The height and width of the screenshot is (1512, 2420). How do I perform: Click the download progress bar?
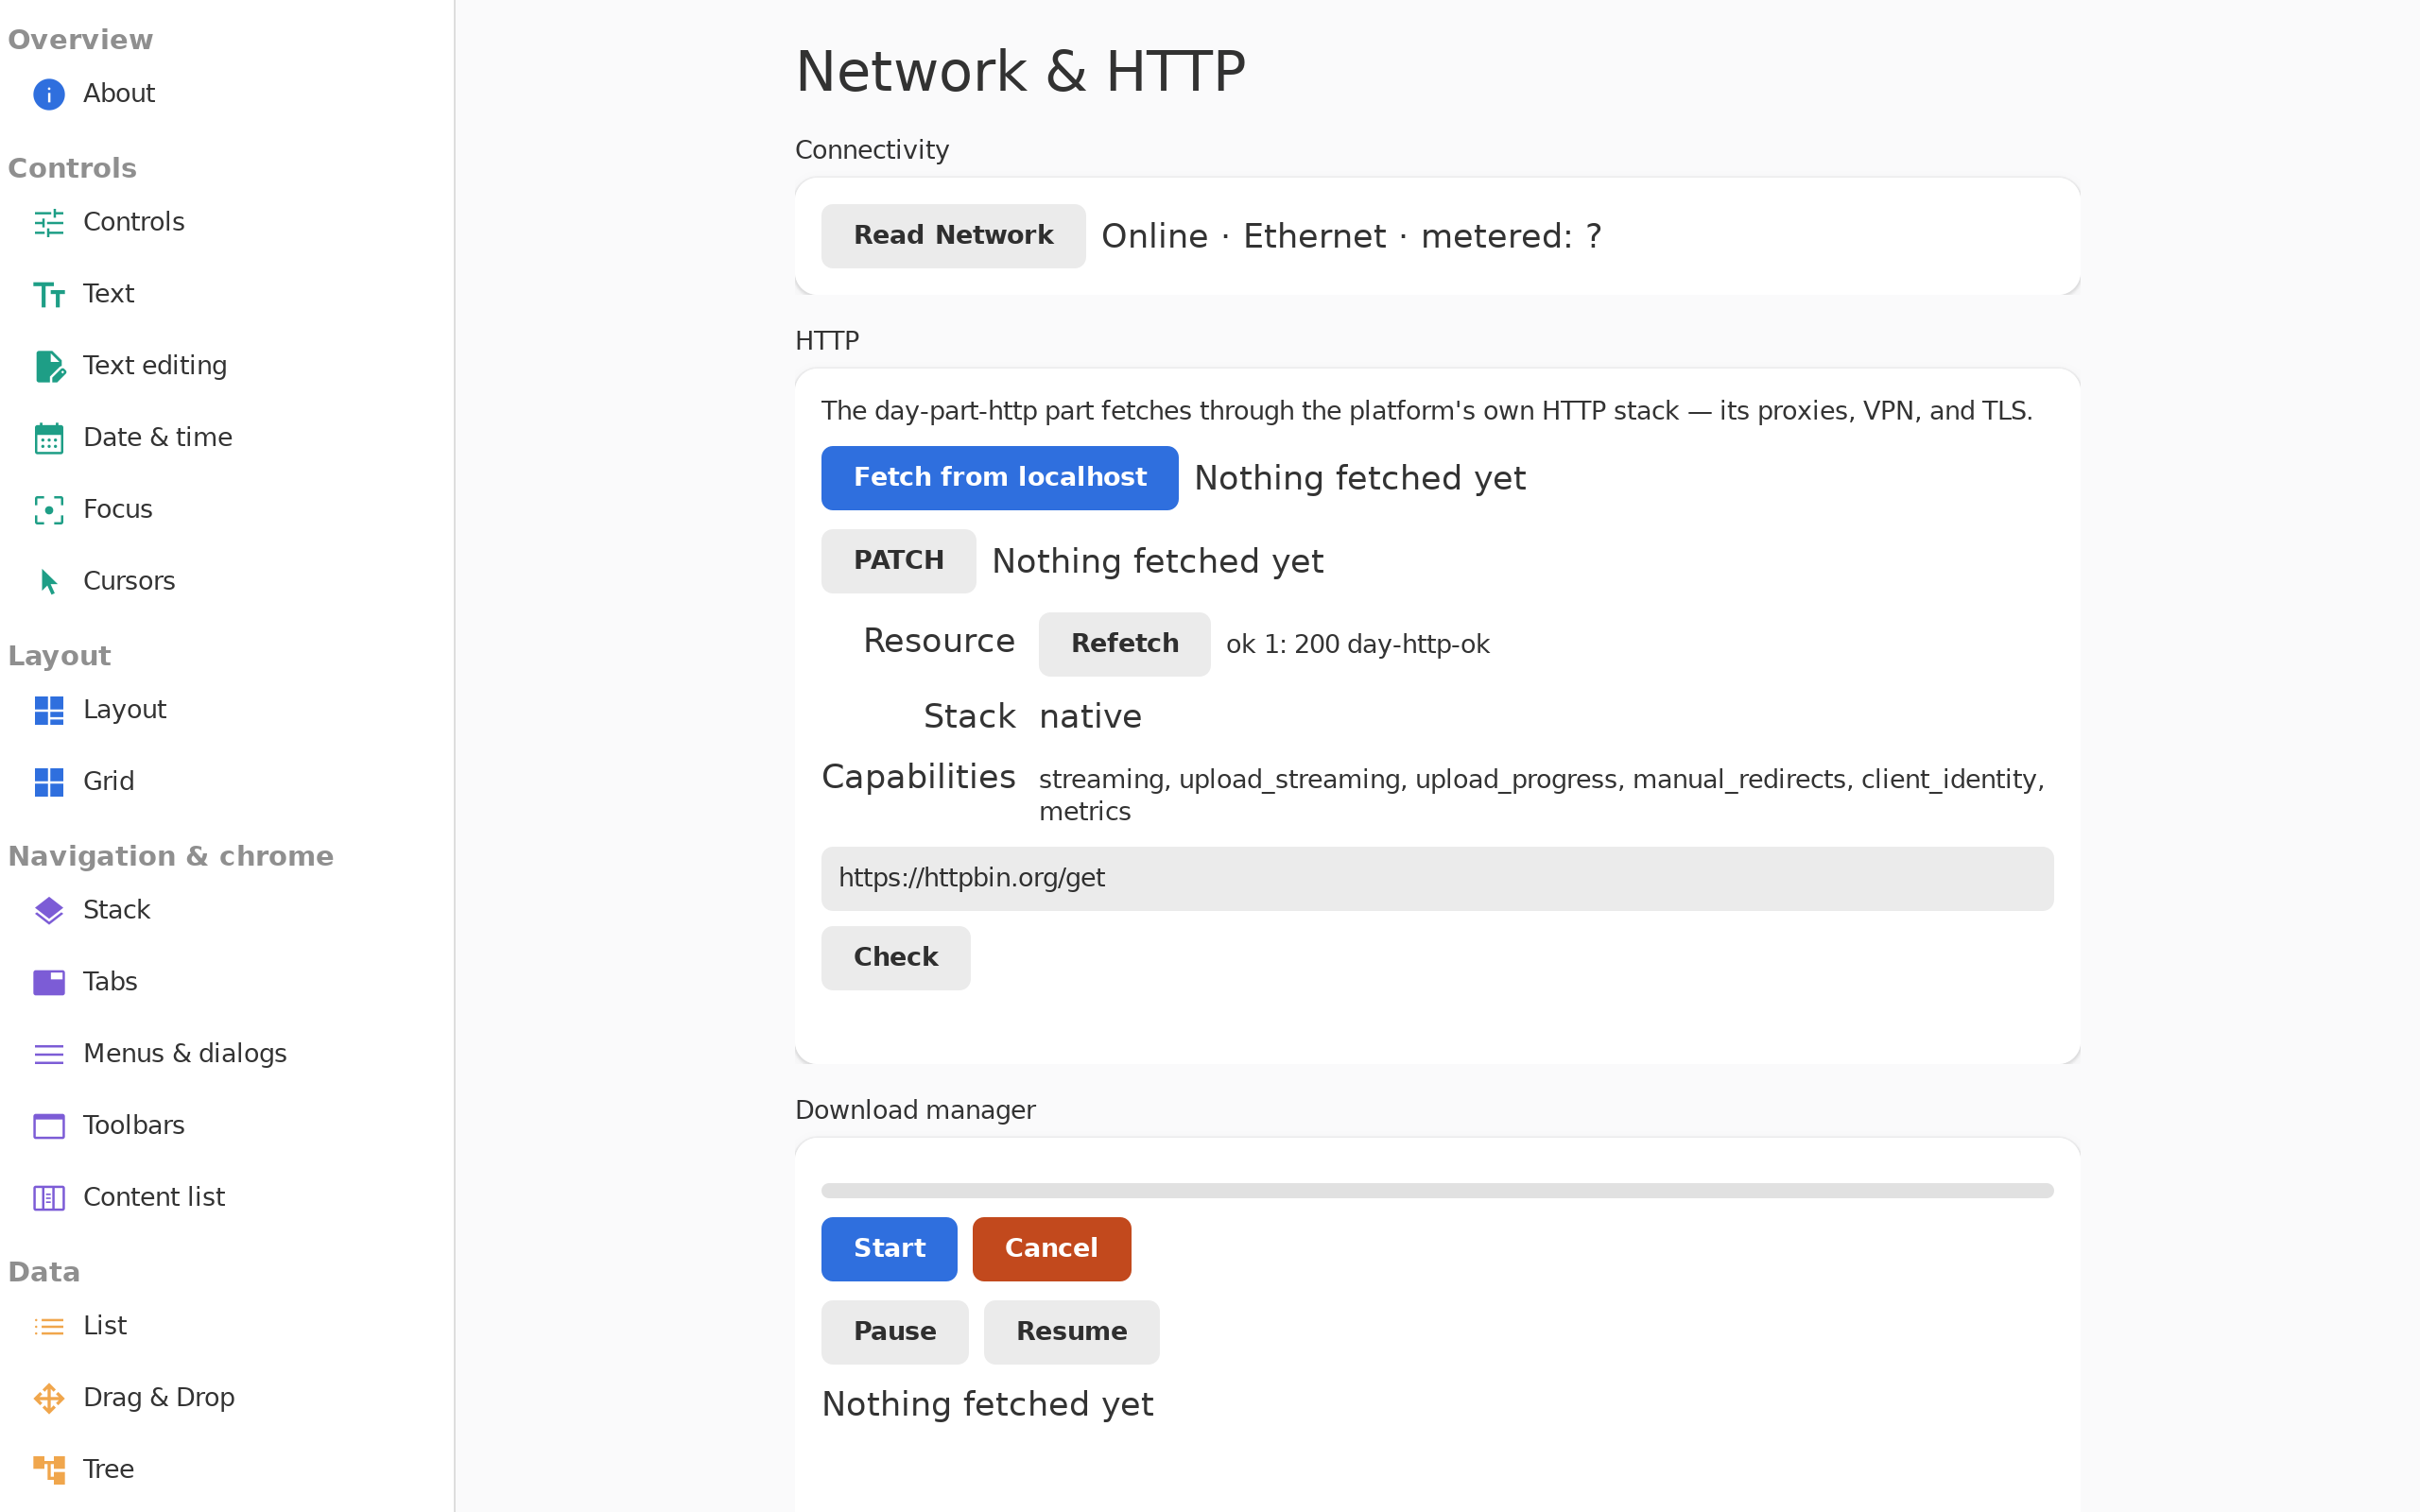[1437, 1191]
